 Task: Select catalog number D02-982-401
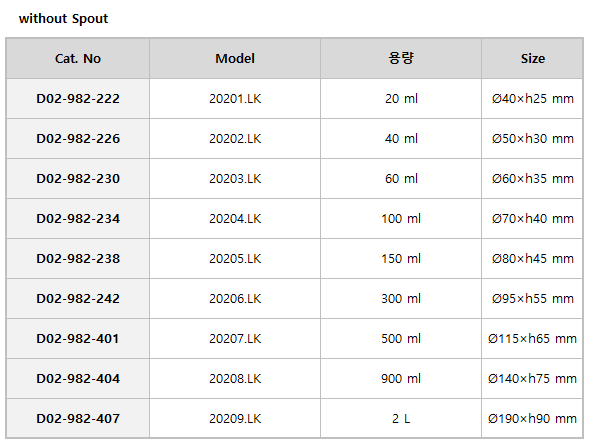pos(78,339)
